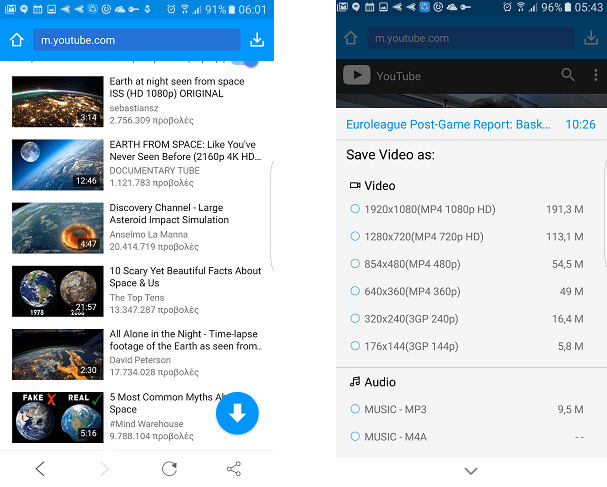
Task: Tap the Audio music note section icon
Action: 355,382
